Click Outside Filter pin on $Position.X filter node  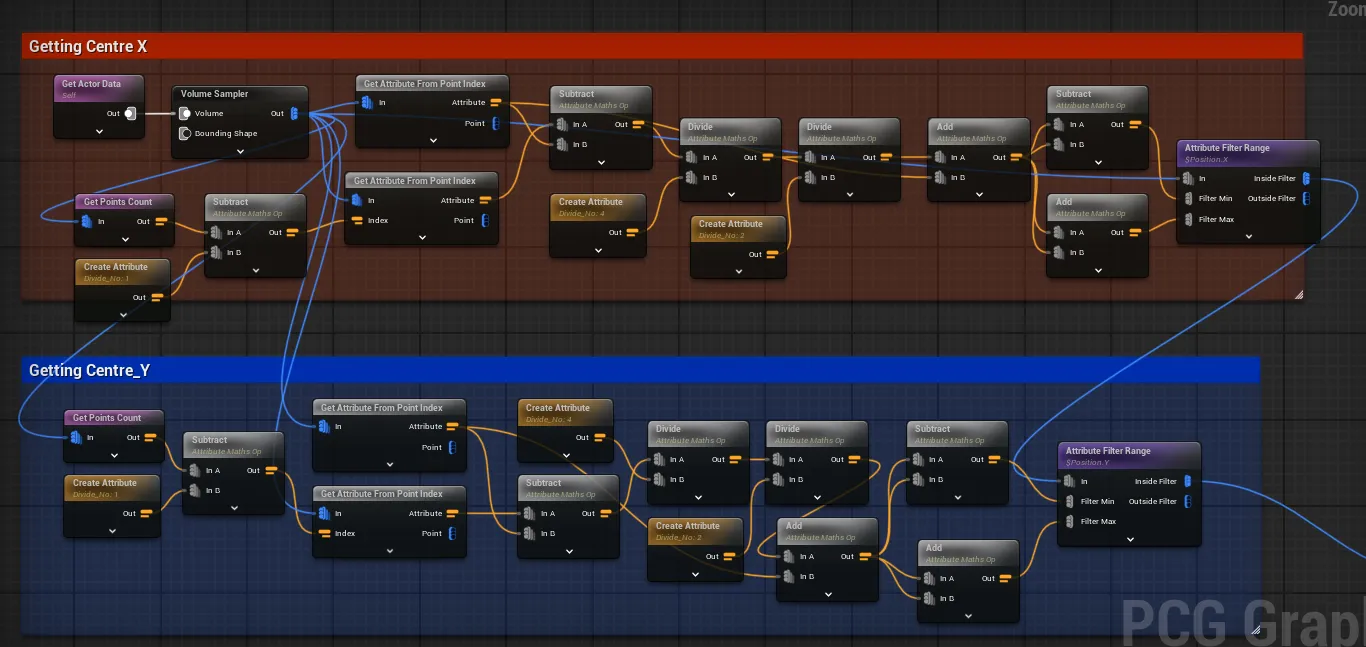[1306, 198]
